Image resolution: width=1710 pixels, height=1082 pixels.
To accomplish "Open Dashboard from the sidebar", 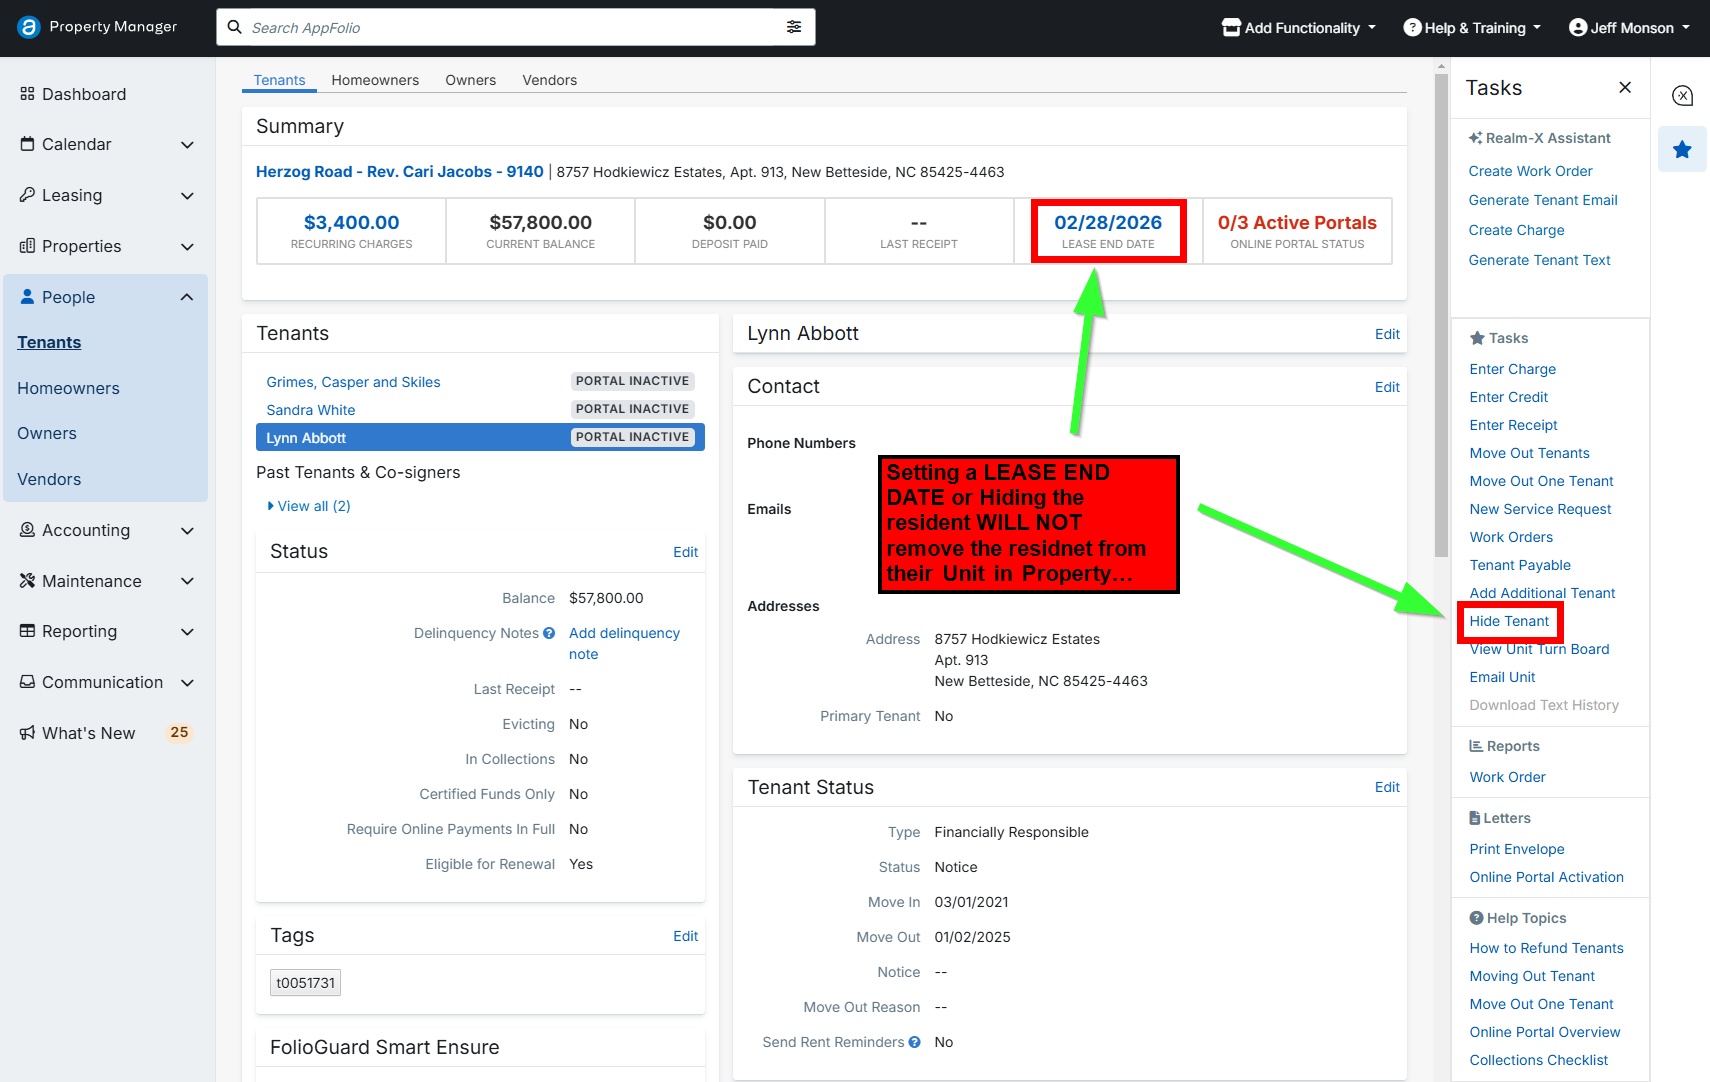I will (x=84, y=94).
